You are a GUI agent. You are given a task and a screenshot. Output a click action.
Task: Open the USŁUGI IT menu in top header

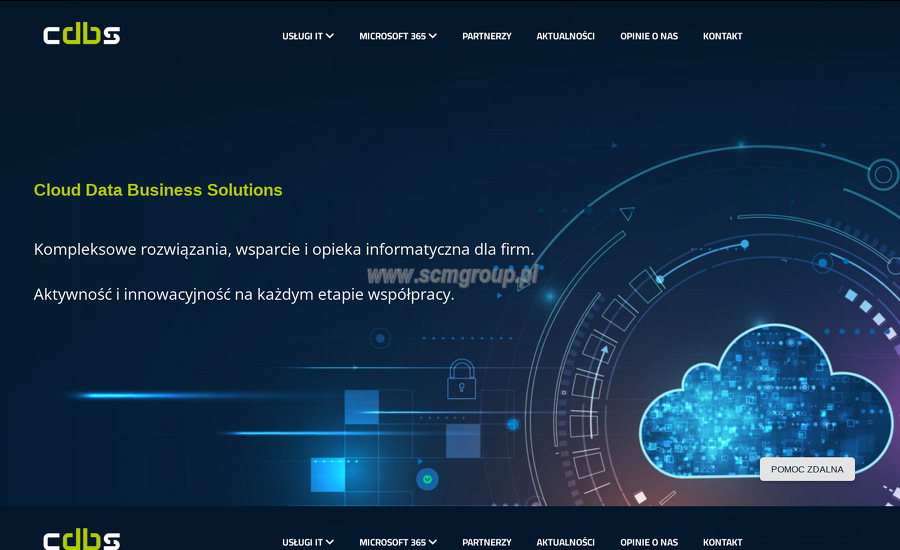click(x=302, y=36)
